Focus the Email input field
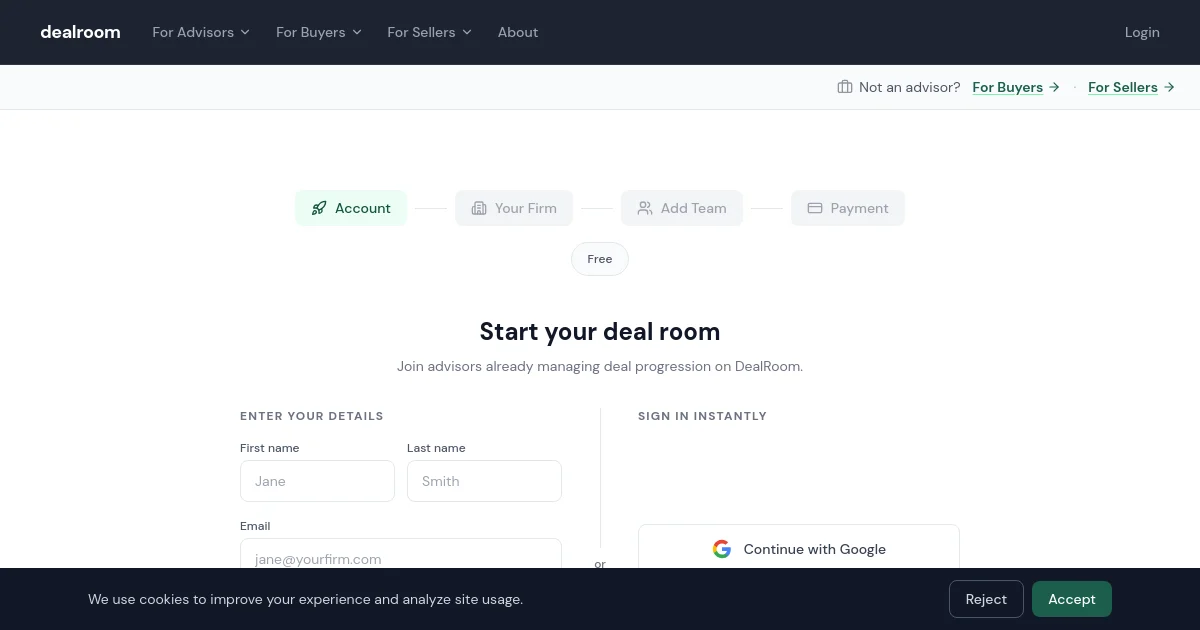Image resolution: width=1200 pixels, height=630 pixels. point(401,553)
